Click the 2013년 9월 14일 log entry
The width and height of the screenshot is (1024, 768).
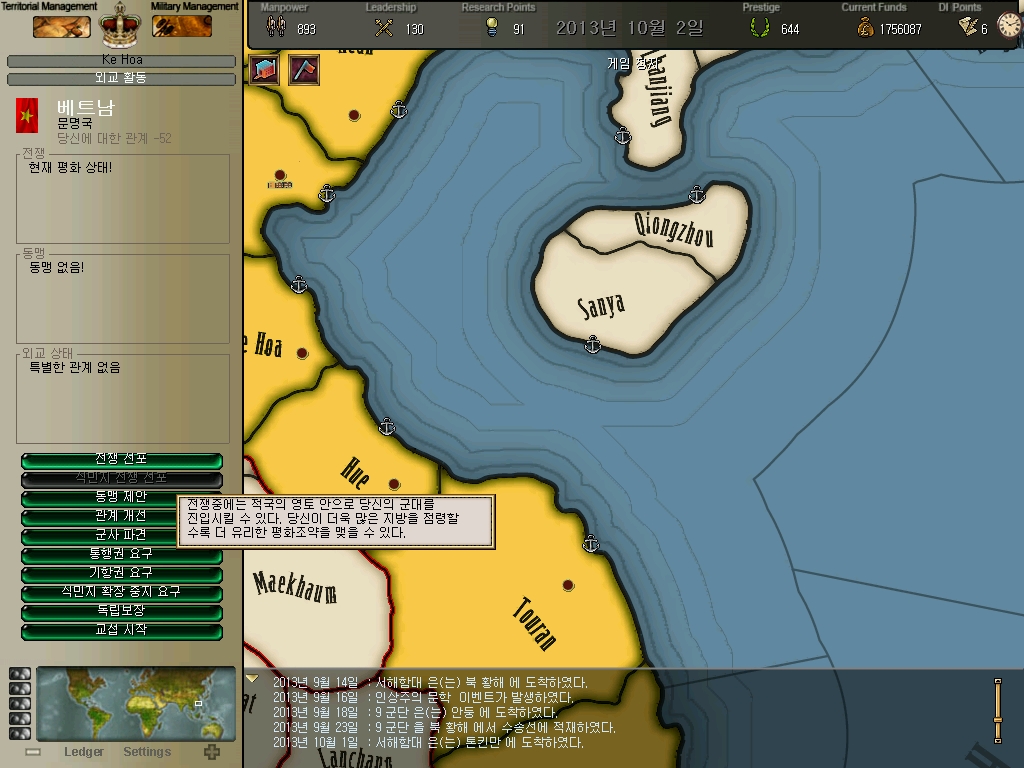point(430,682)
